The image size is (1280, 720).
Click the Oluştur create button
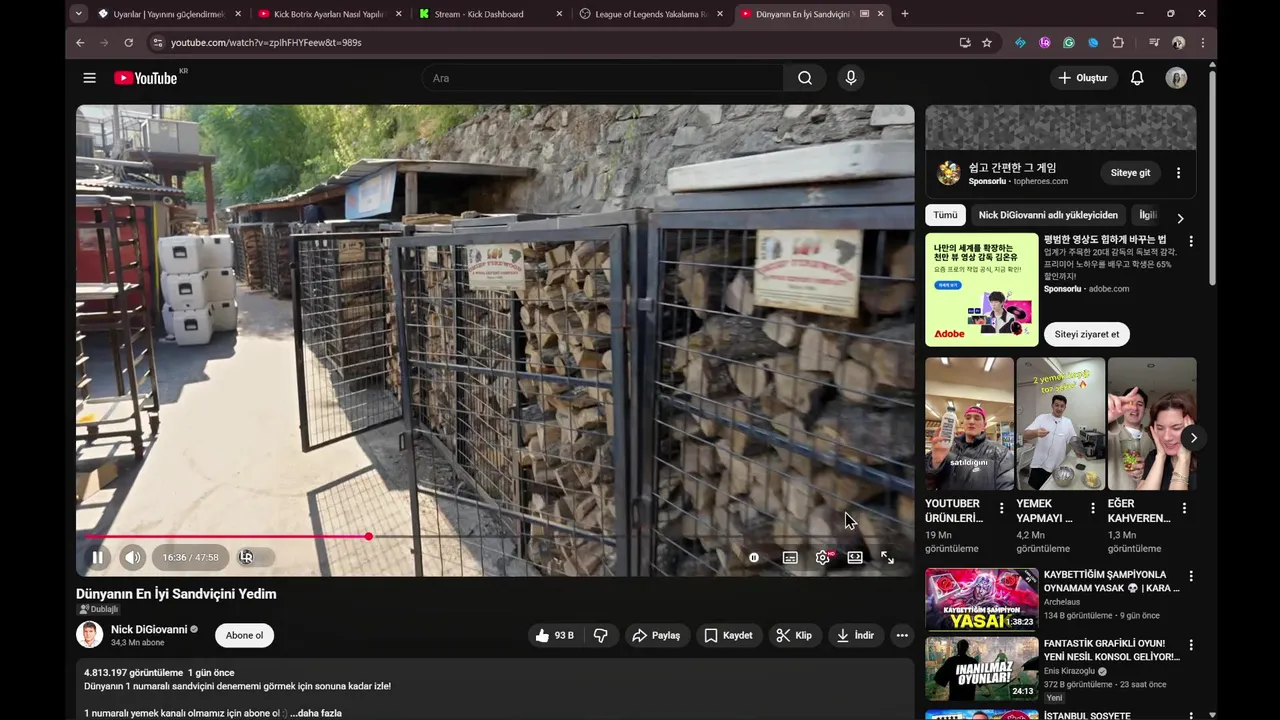(x=1083, y=78)
